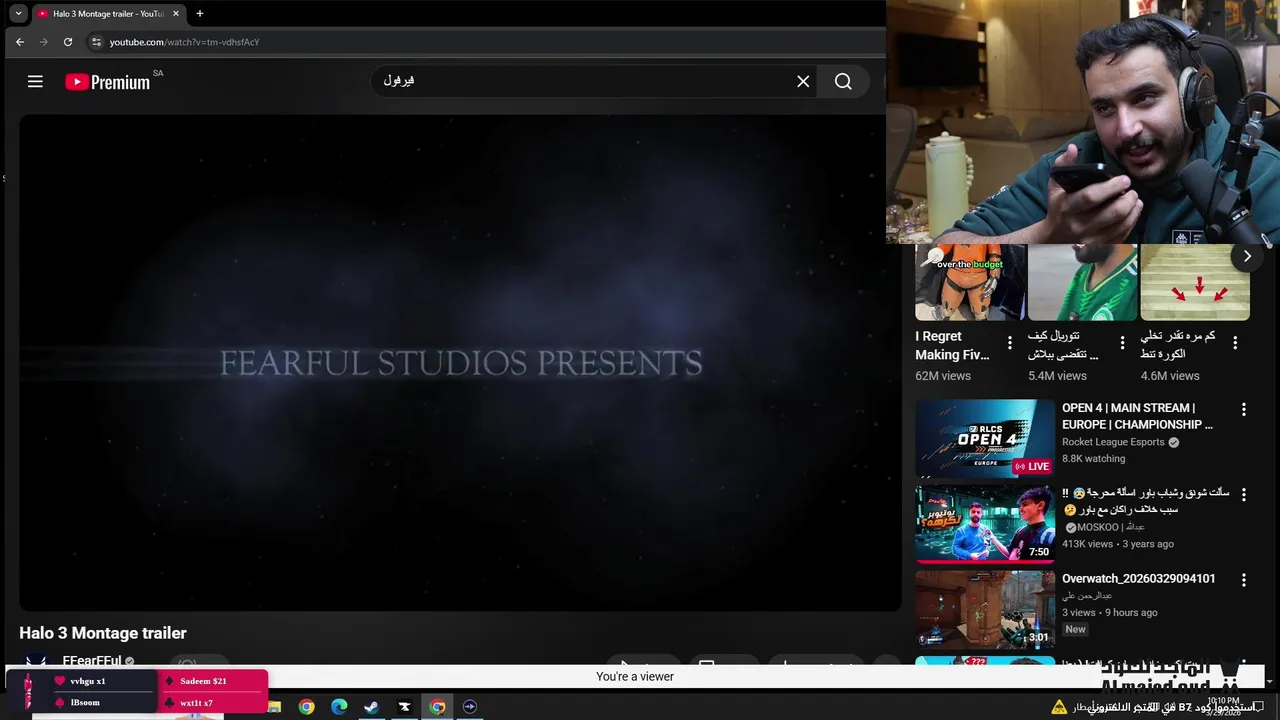Open 'OPEN 4 | MAIN STREAM | EUROPE' video title
Viewport: 1280px width, 720px height.
point(1137,416)
